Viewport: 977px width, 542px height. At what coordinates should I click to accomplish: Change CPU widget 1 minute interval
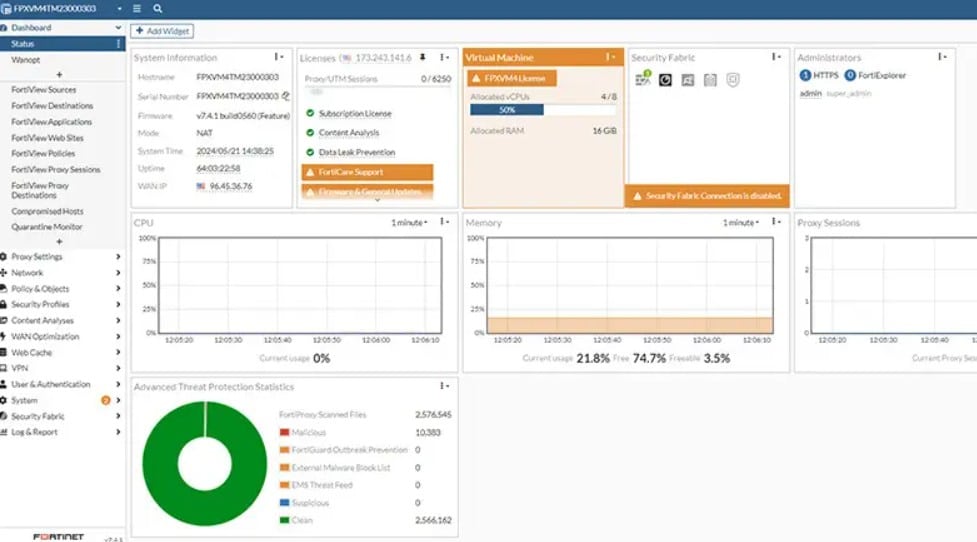(x=409, y=222)
